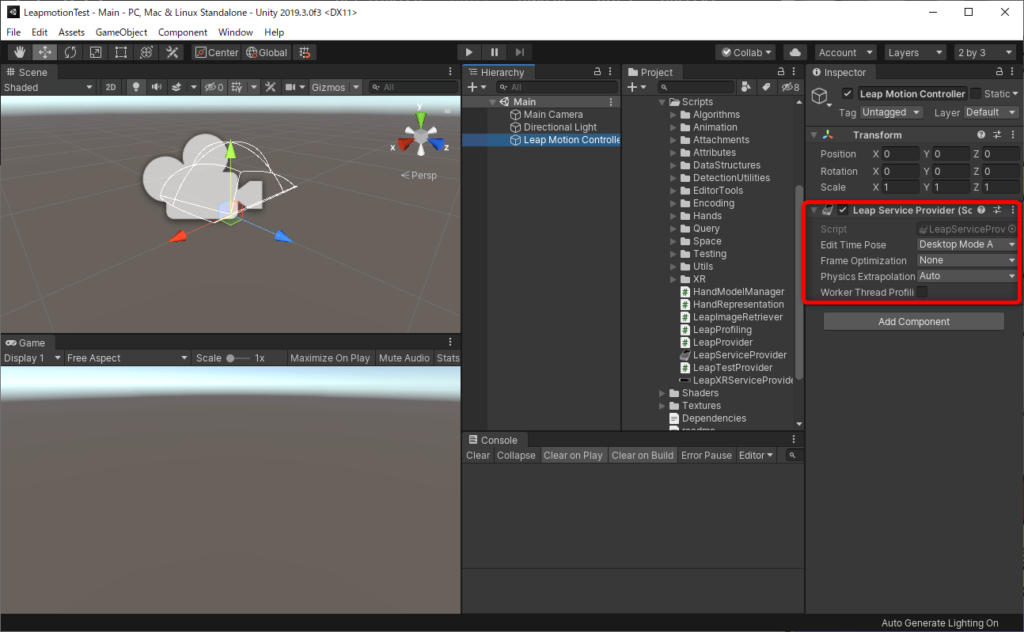
Task: Open the Tag Untagged dropdown
Action: tap(891, 112)
